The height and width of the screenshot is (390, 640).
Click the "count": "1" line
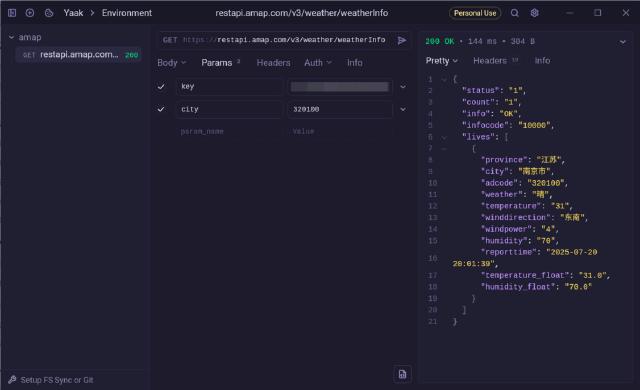491,102
